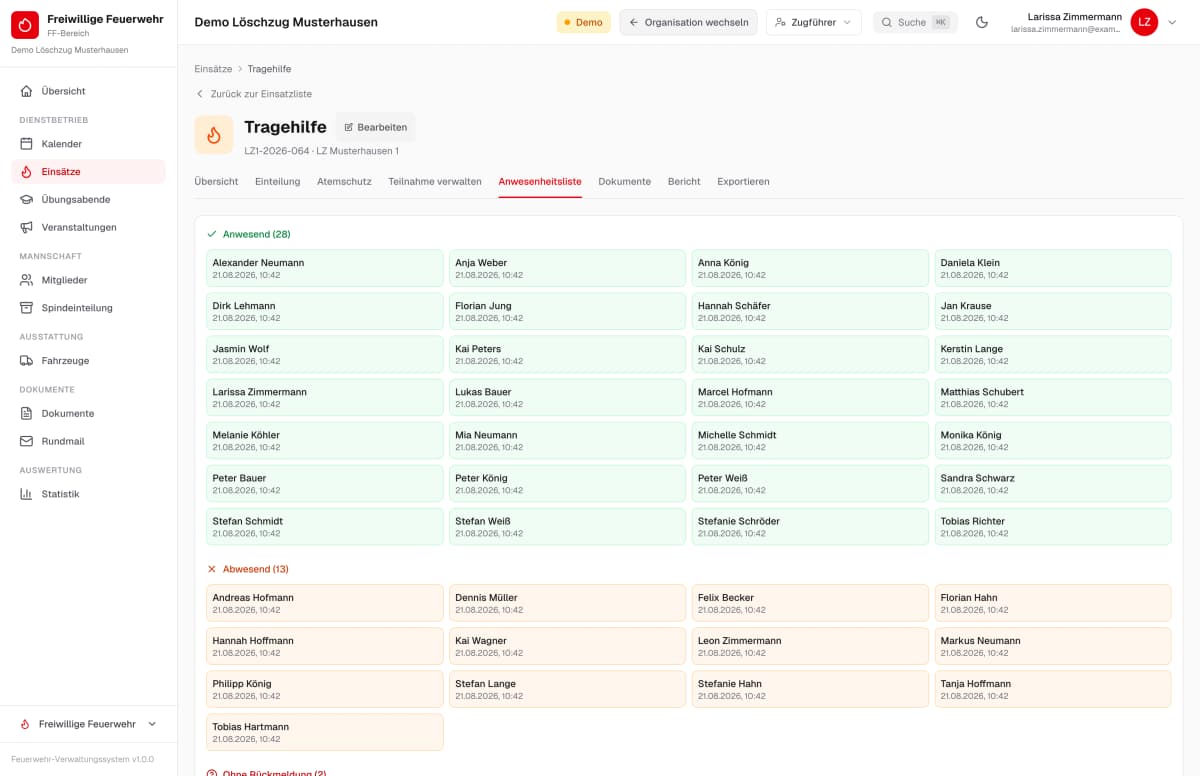This screenshot has height=776, width=1200.
Task: Click the Tobias Hartmann absent card
Action: (325, 732)
